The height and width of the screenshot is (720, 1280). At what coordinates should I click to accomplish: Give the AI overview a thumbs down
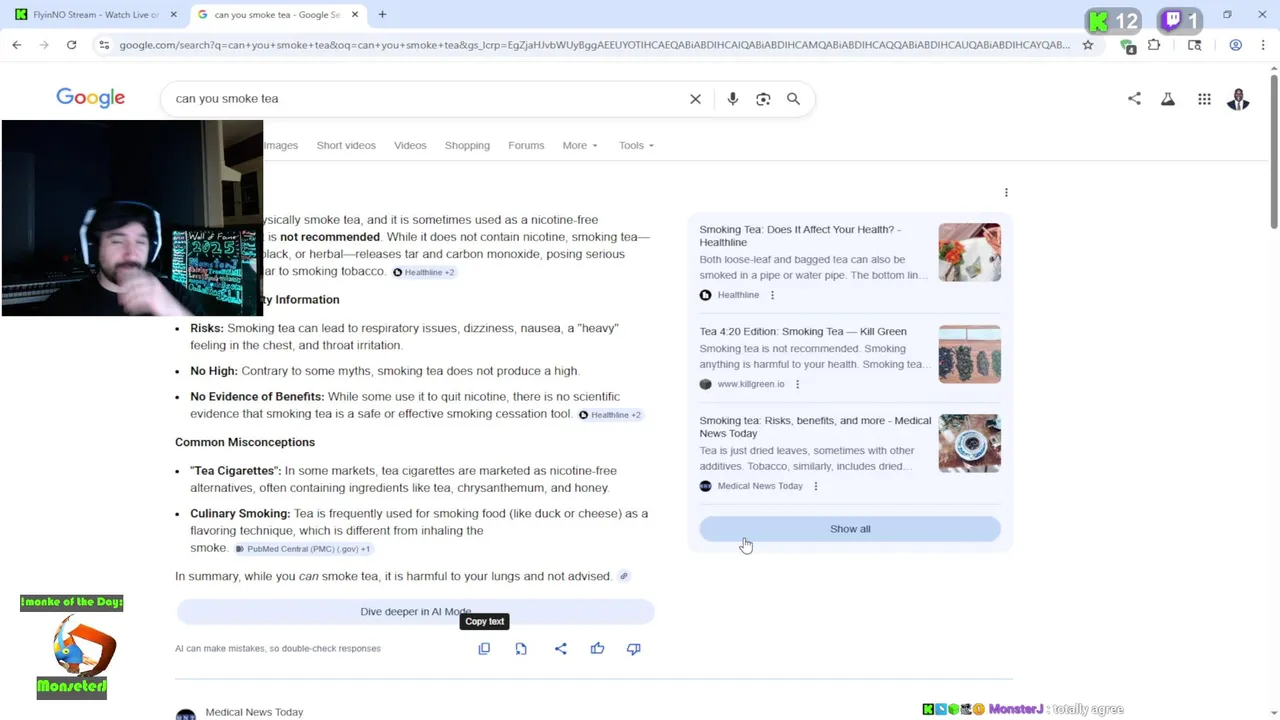[633, 649]
